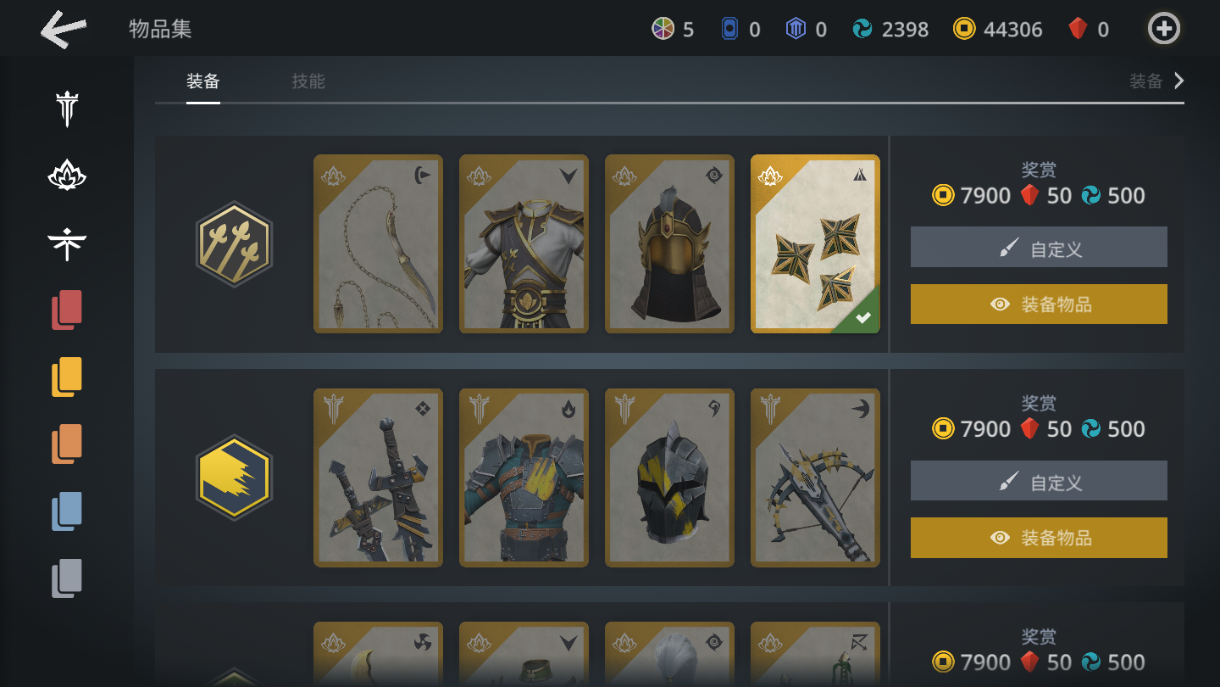
Task: Click 装备物品 for the first set
Action: pos(1038,304)
